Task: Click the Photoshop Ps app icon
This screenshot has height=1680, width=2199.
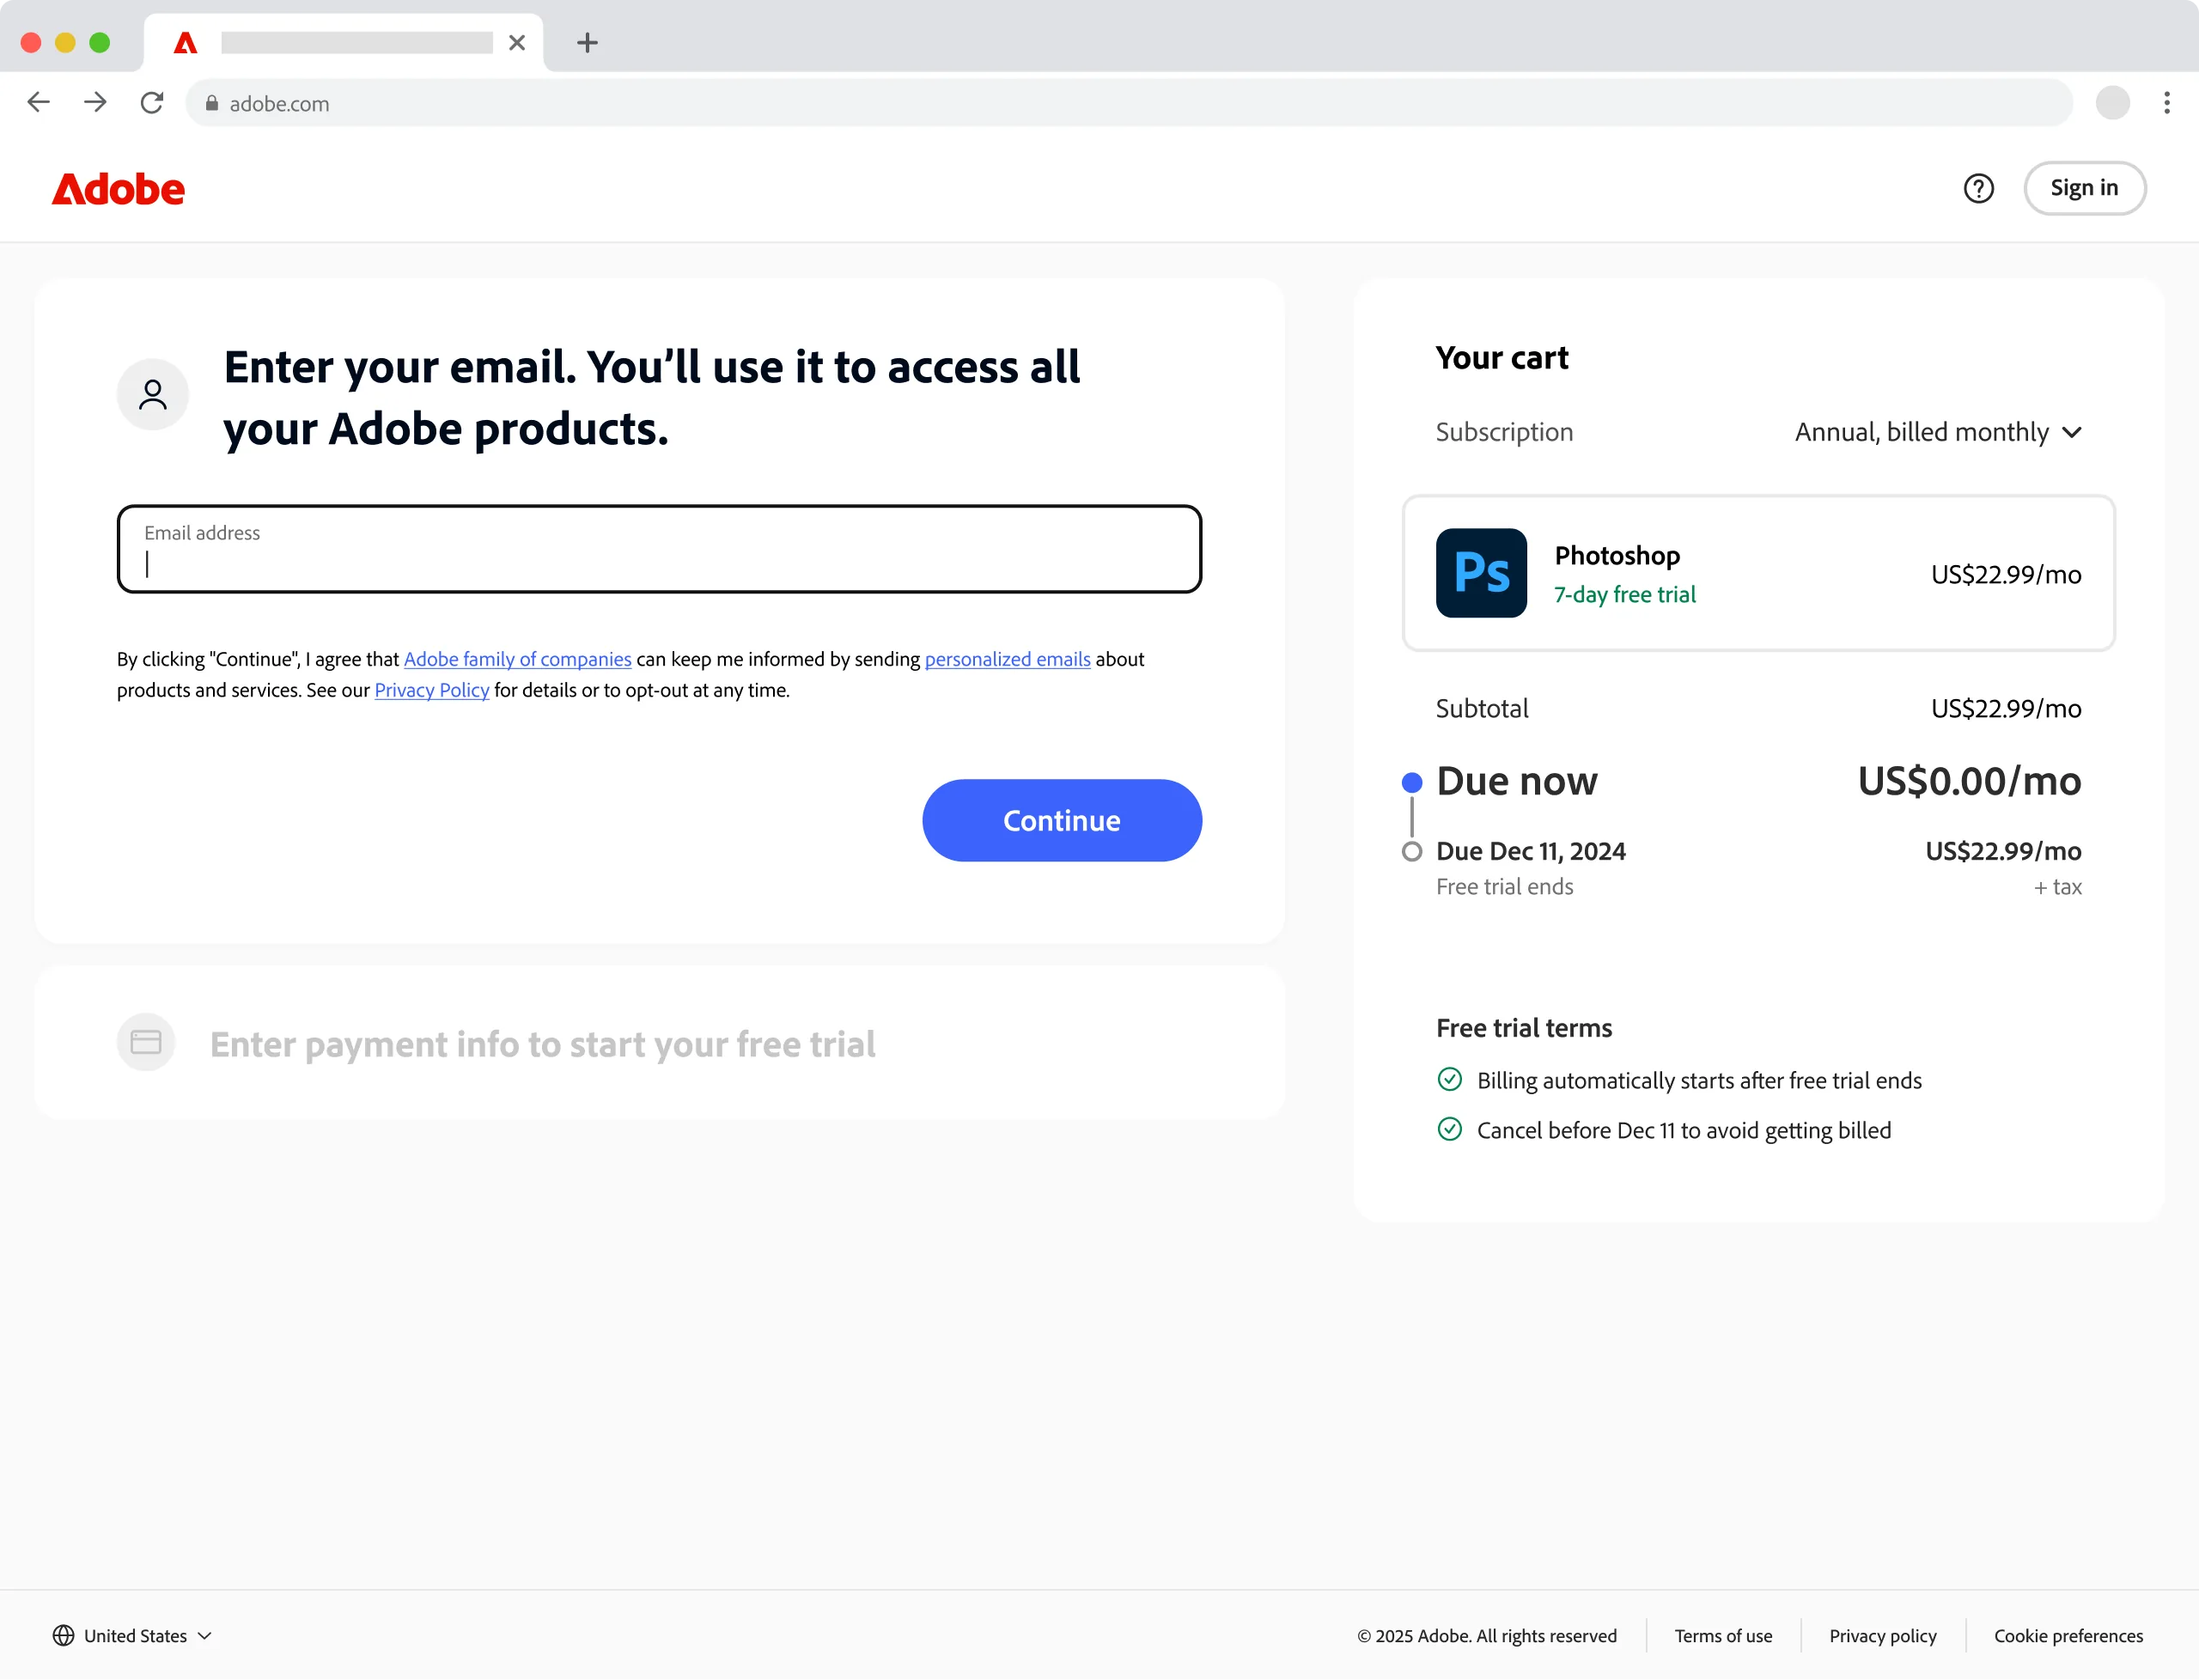Action: pos(1481,573)
